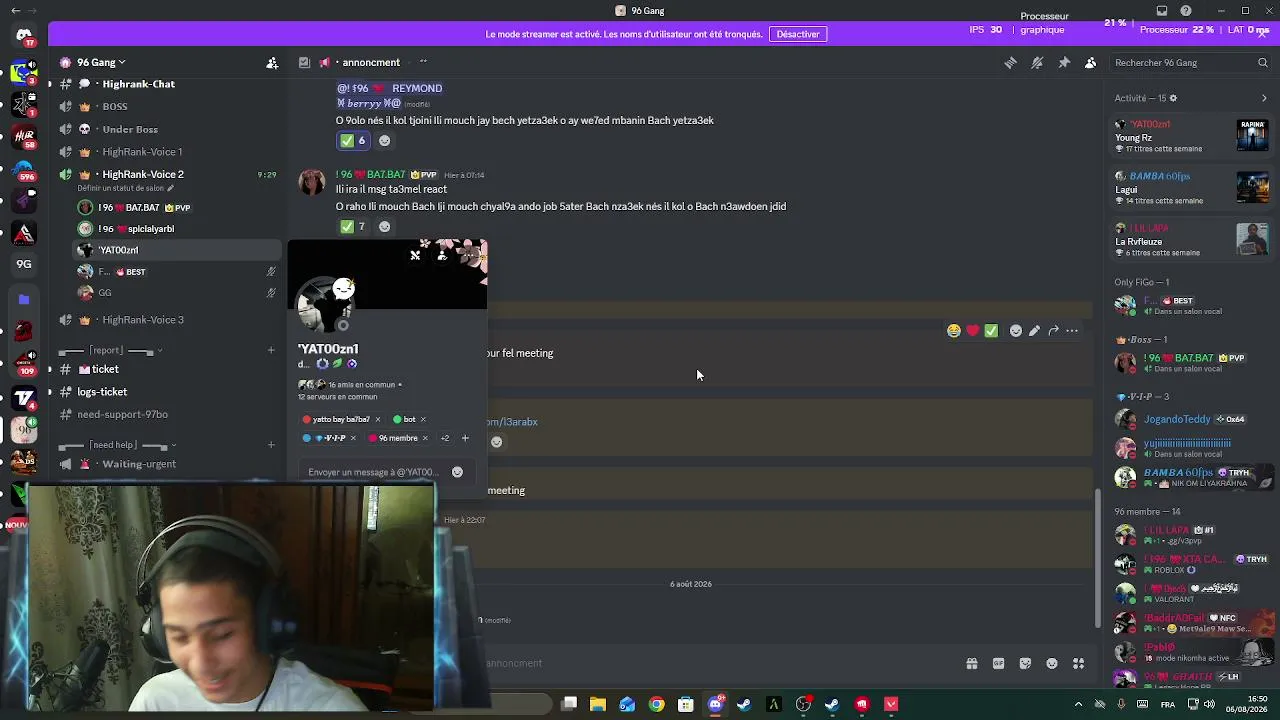This screenshot has height=720, width=1280.
Task: Show hidden system tray icons
Action: [x=1078, y=704]
